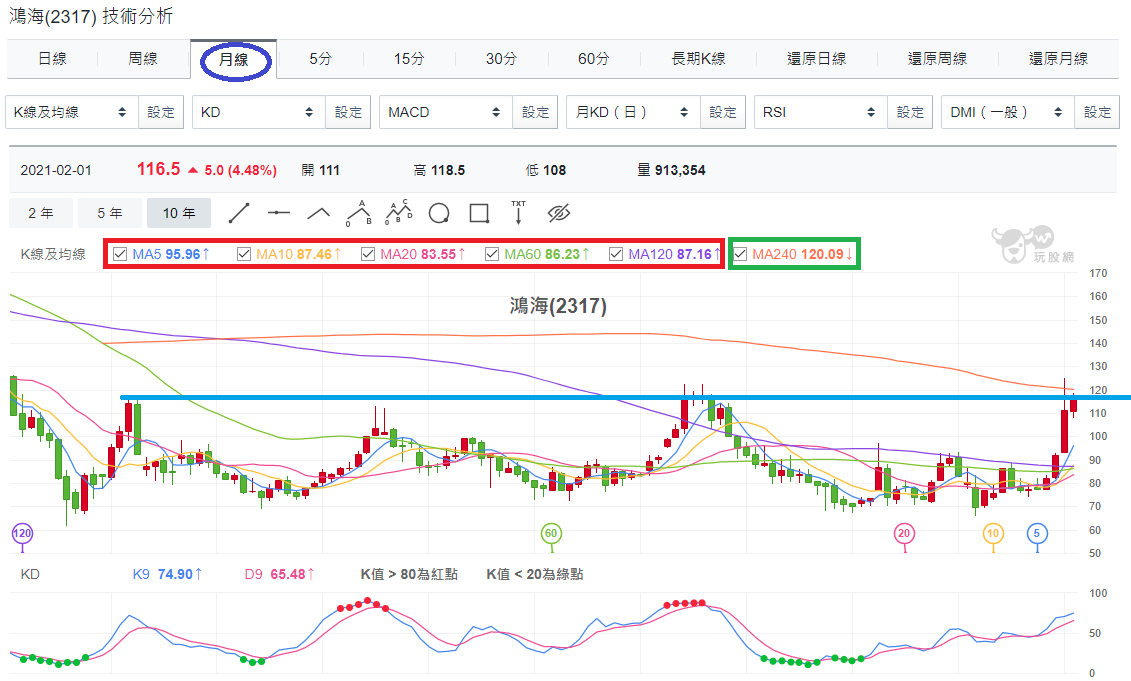Select the horizontal line drawing tool
1131x681 pixels.
point(278,213)
